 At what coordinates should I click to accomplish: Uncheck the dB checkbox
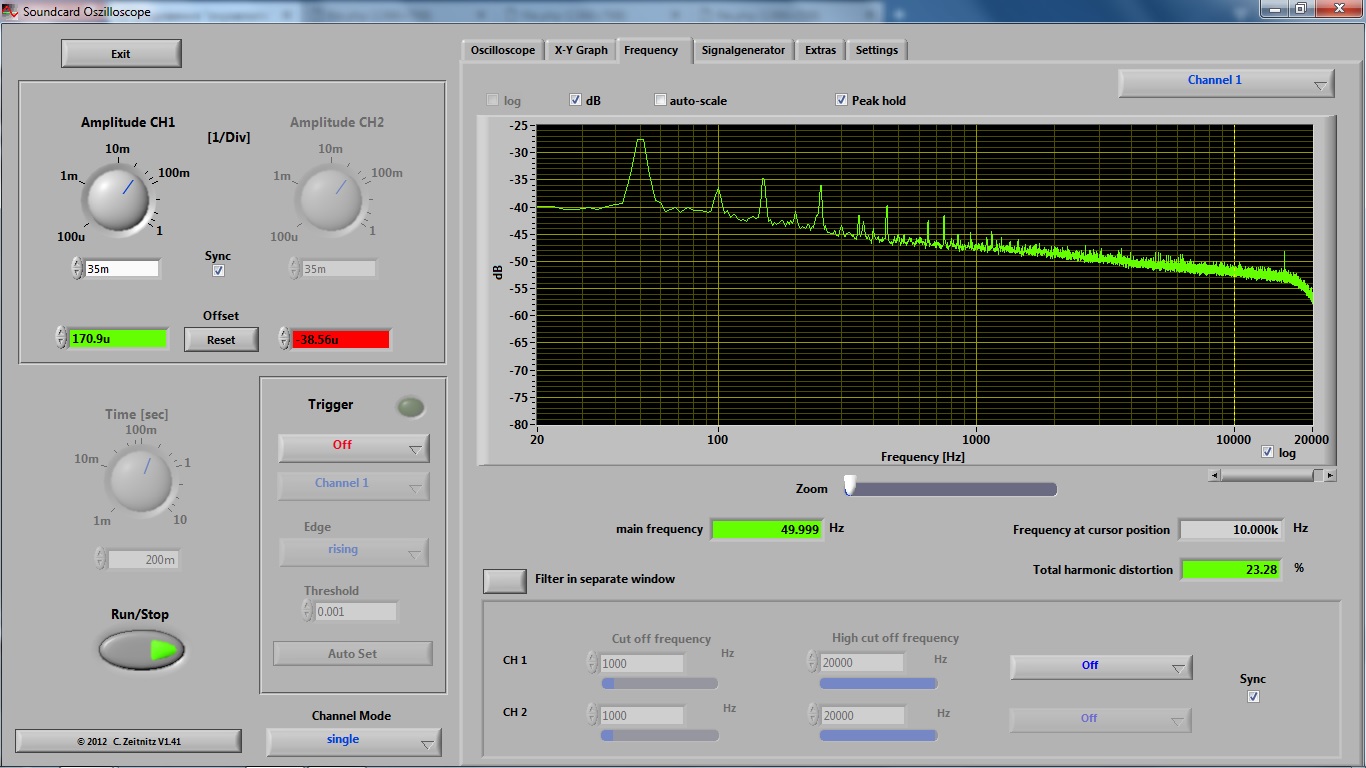pos(575,100)
